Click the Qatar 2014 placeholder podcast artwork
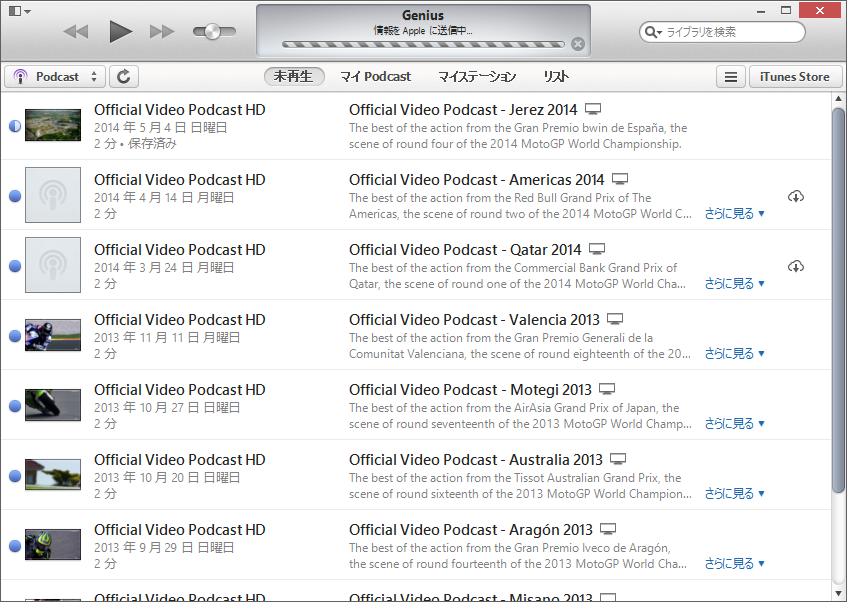 point(53,265)
